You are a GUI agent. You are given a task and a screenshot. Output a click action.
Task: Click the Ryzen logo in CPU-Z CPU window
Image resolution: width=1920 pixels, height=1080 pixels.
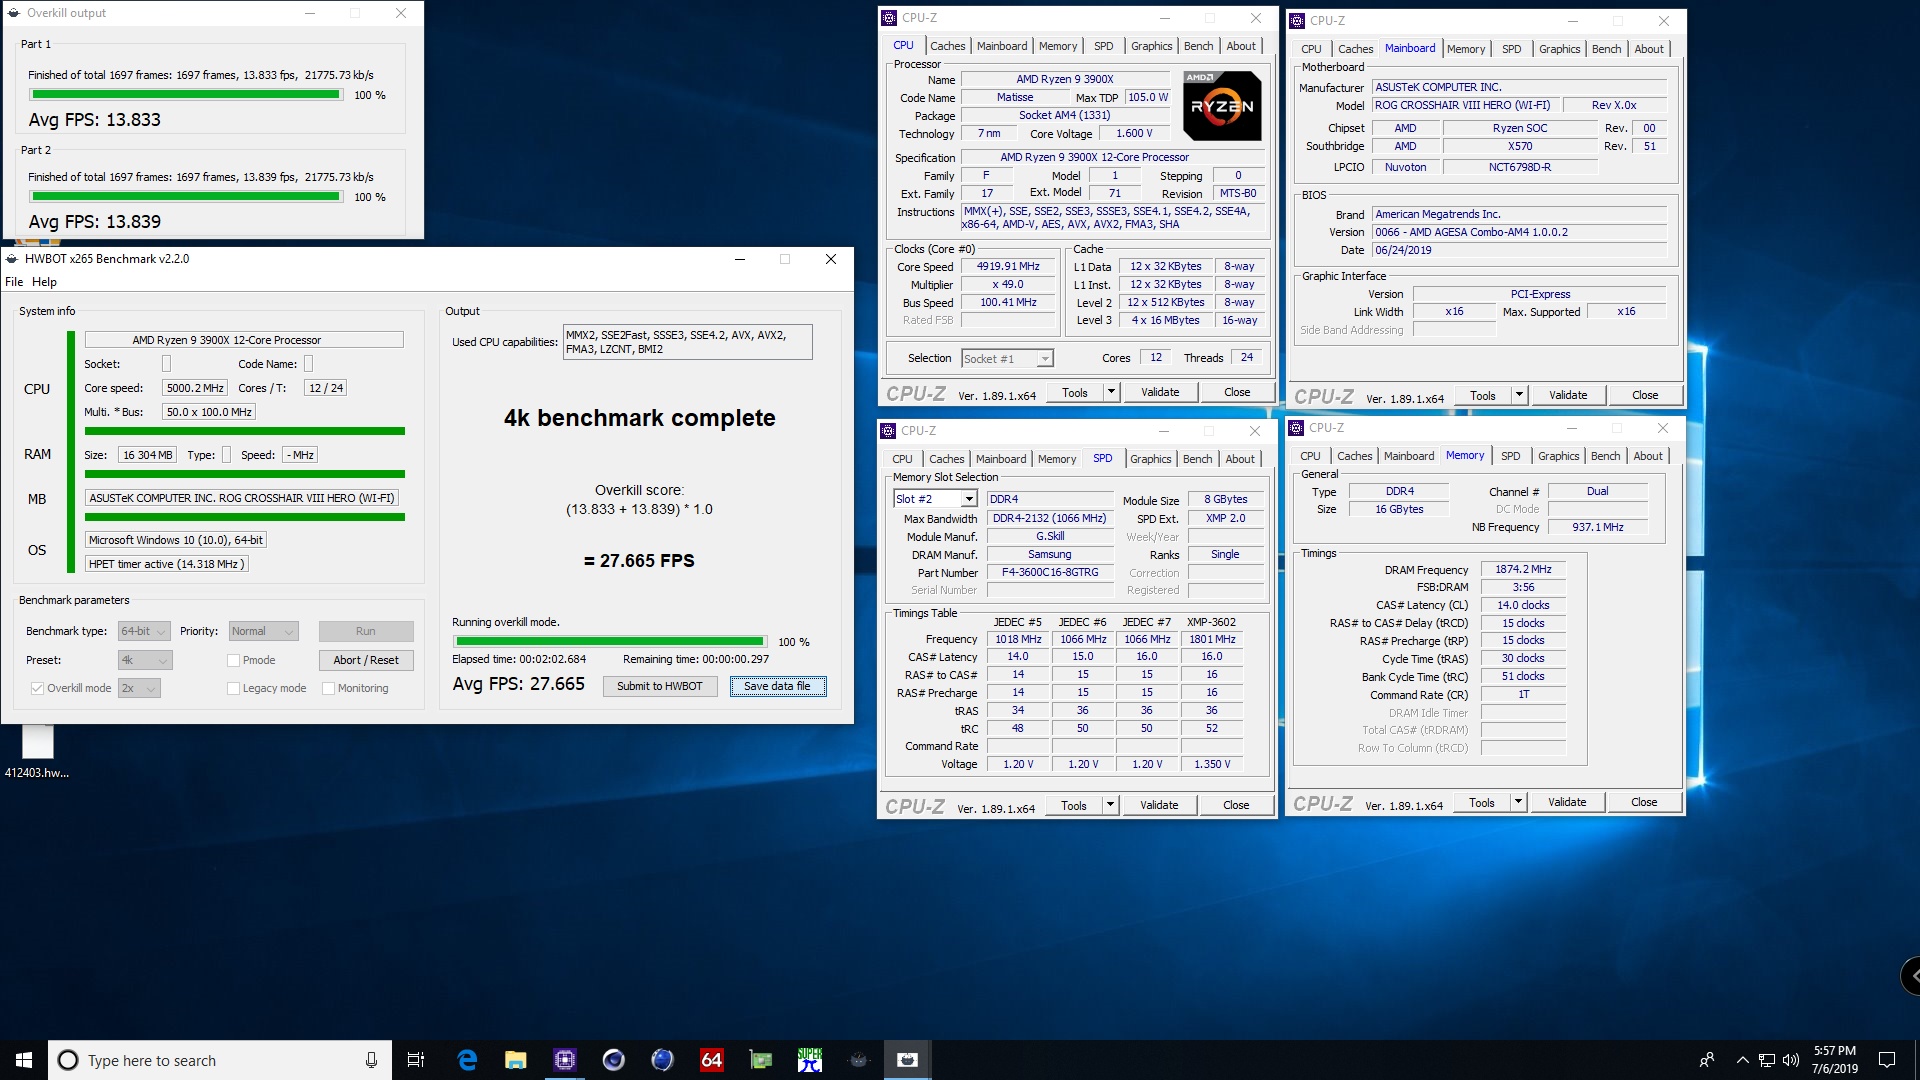pyautogui.click(x=1222, y=105)
